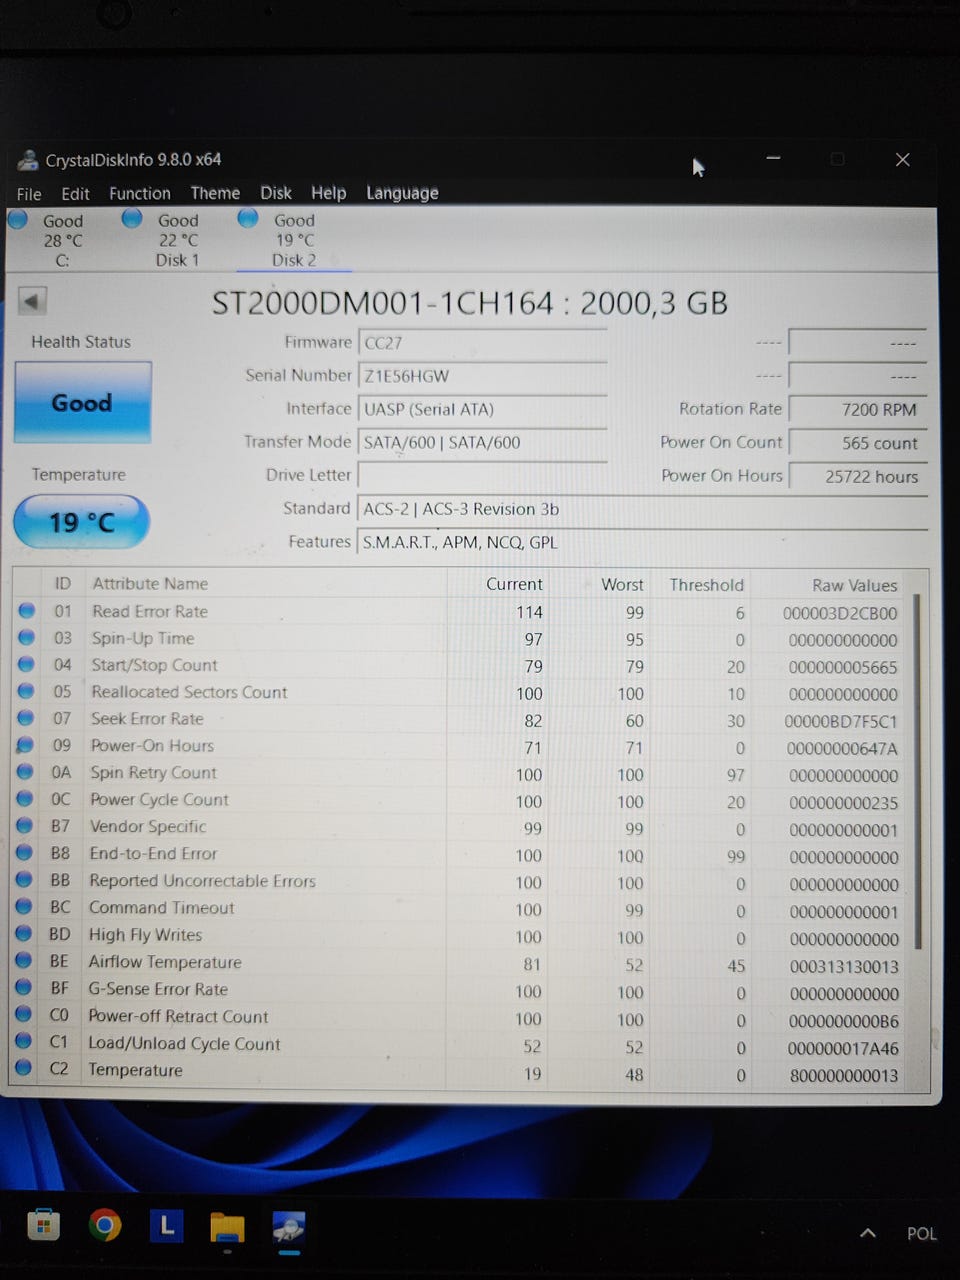Open the Language menu

(x=402, y=193)
